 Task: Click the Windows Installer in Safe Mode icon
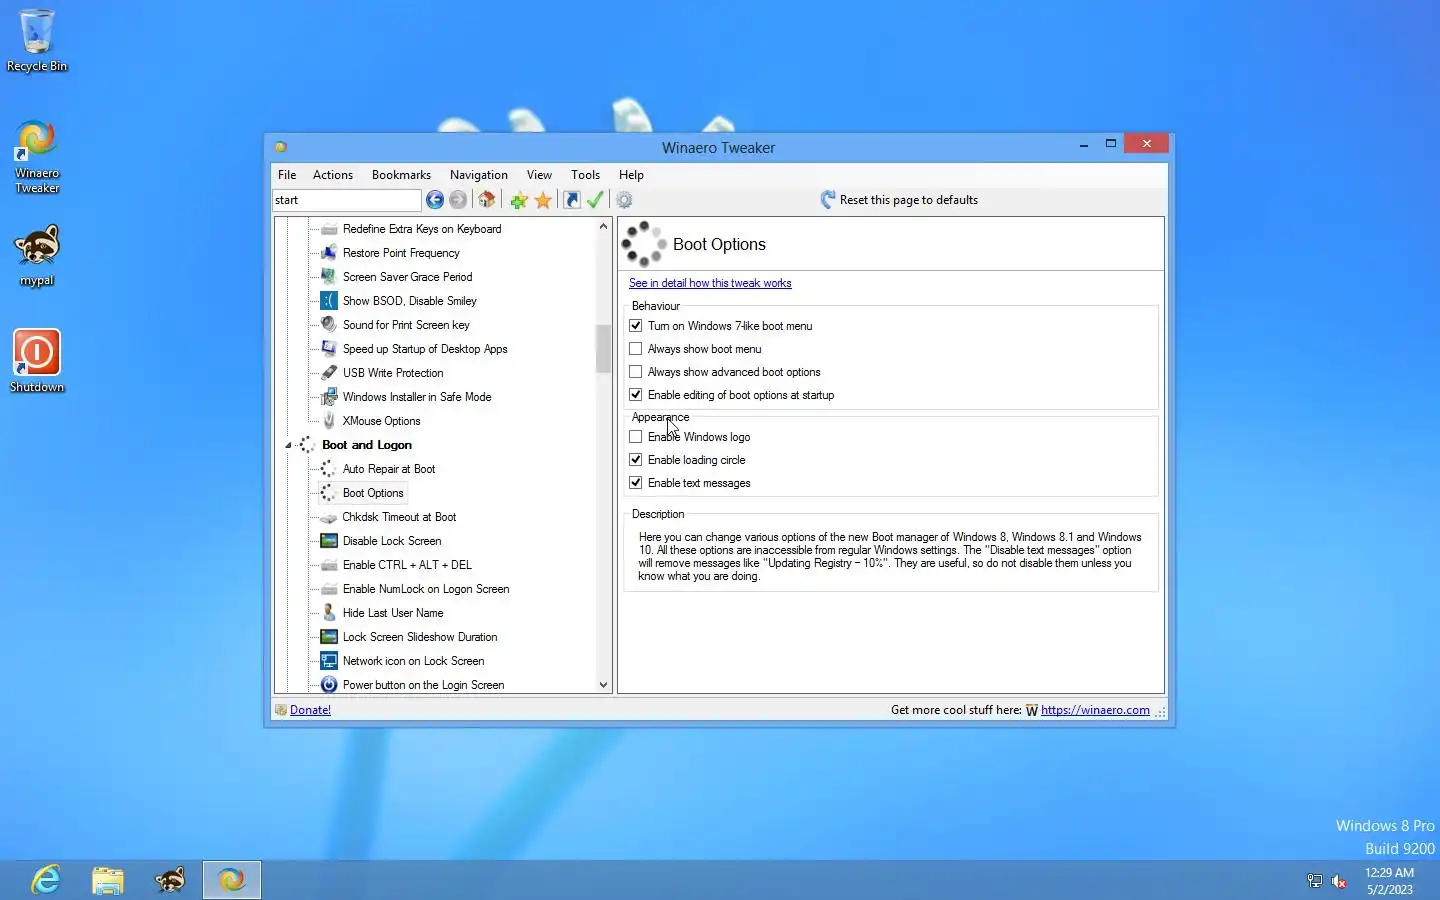[329, 397]
